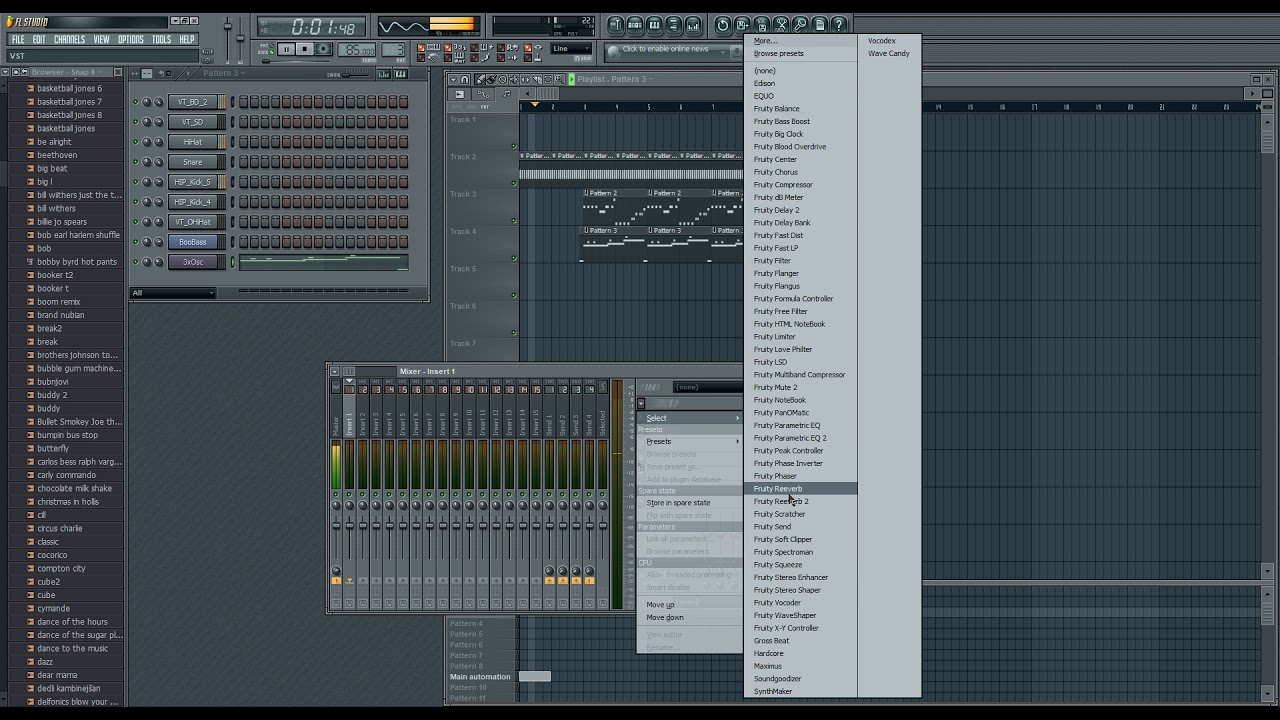Screen dimensions: 1280x720
Task: Open the Mixer options dropdown arrow
Action: (334, 371)
